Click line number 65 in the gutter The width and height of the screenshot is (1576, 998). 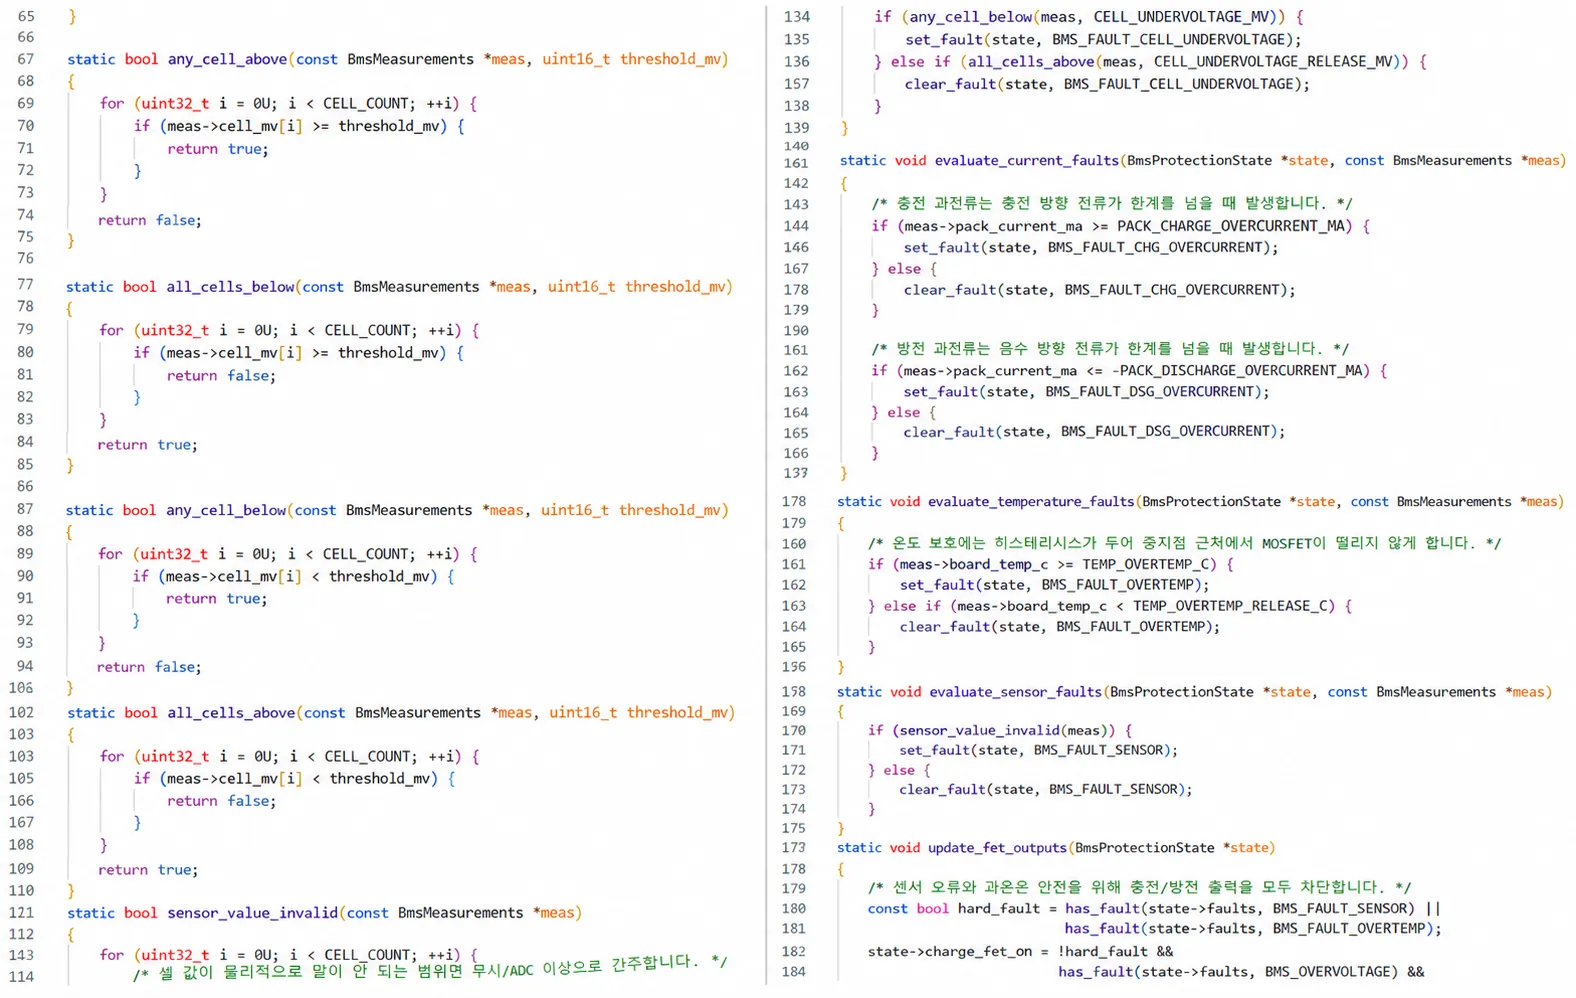[x=26, y=17]
